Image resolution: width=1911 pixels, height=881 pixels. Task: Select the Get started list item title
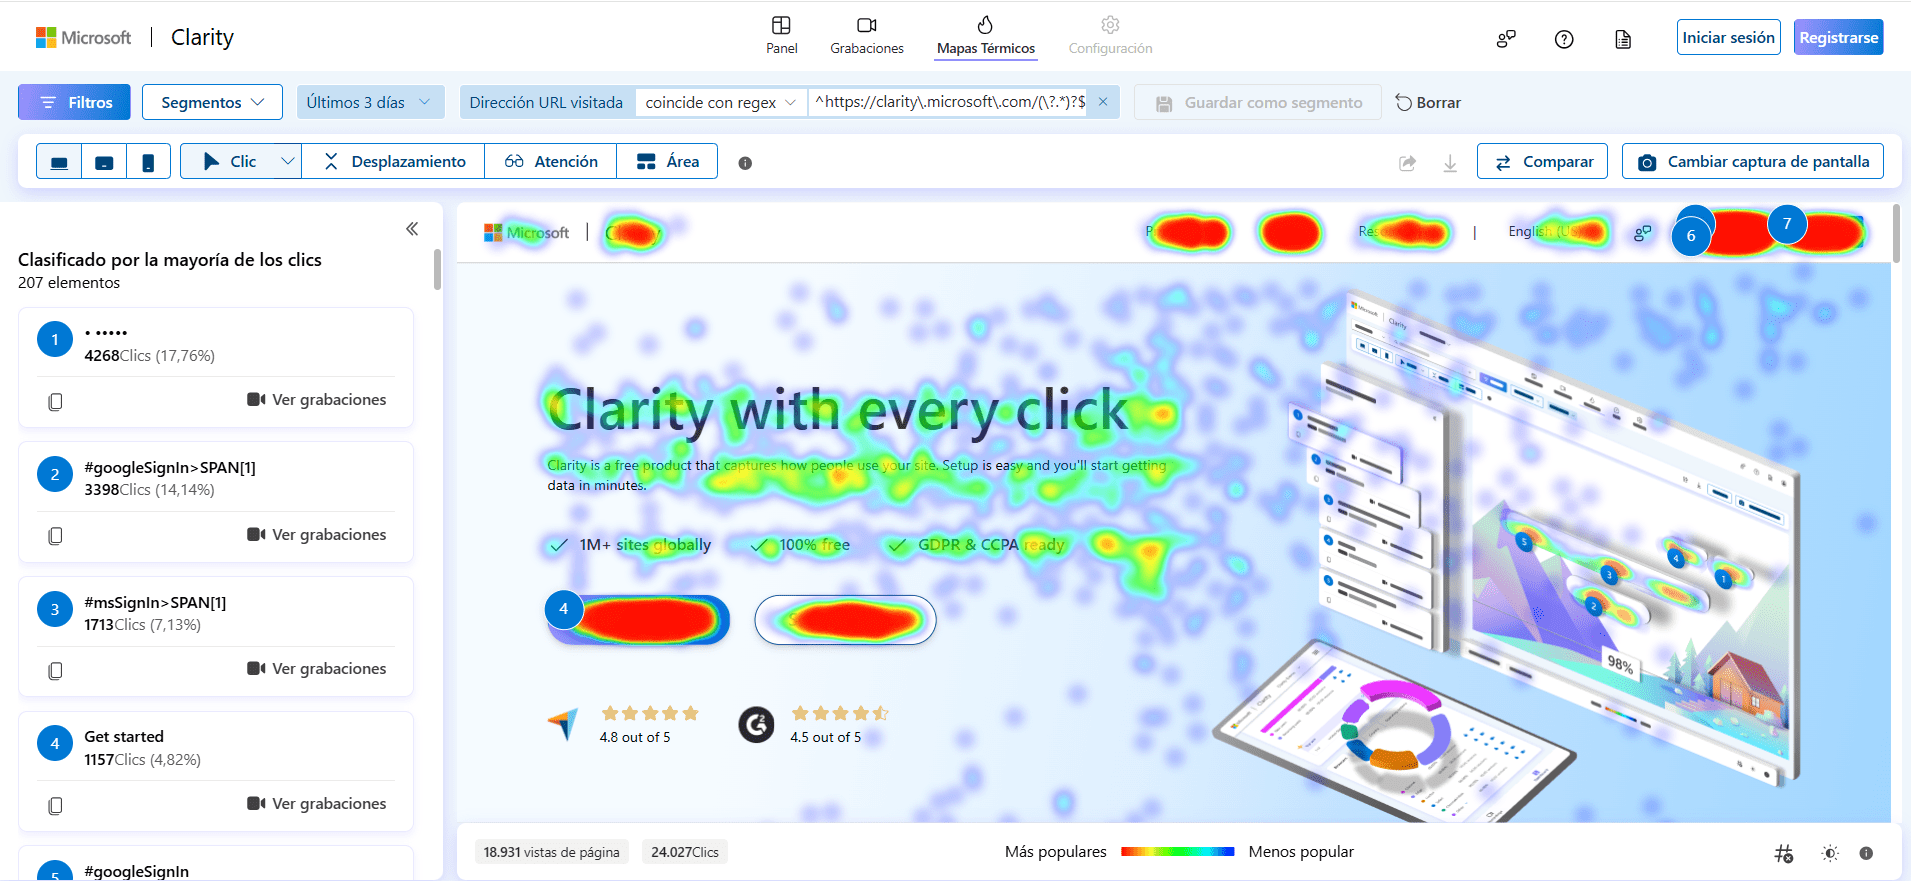[x=124, y=737]
